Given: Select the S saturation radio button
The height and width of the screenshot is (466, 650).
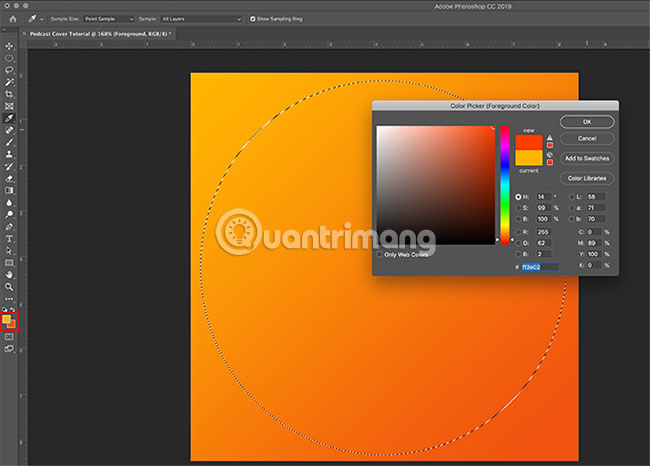Looking at the screenshot, I should (x=518, y=208).
